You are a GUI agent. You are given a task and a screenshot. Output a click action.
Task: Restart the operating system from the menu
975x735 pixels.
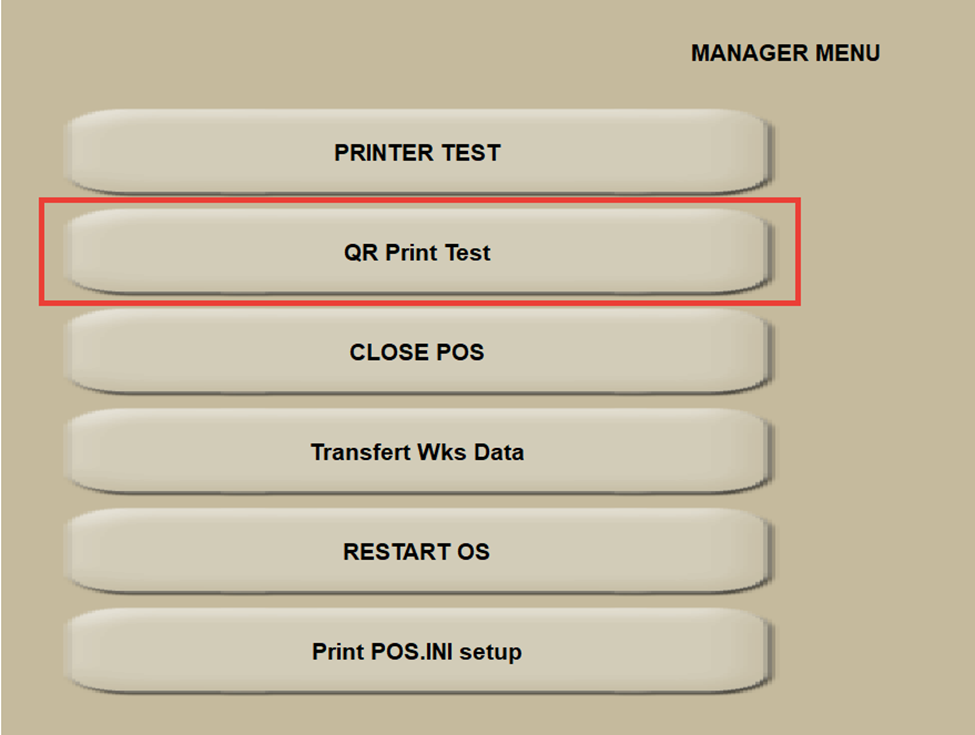point(417,552)
